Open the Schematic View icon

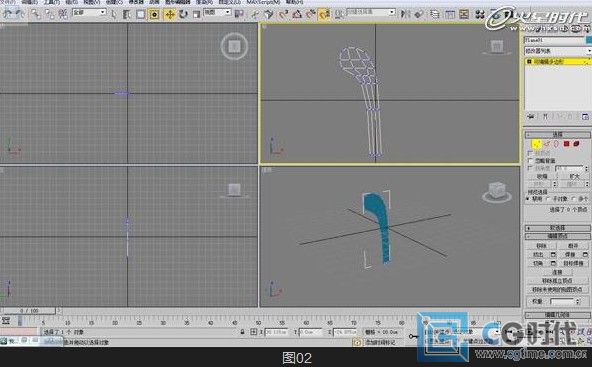(x=464, y=14)
